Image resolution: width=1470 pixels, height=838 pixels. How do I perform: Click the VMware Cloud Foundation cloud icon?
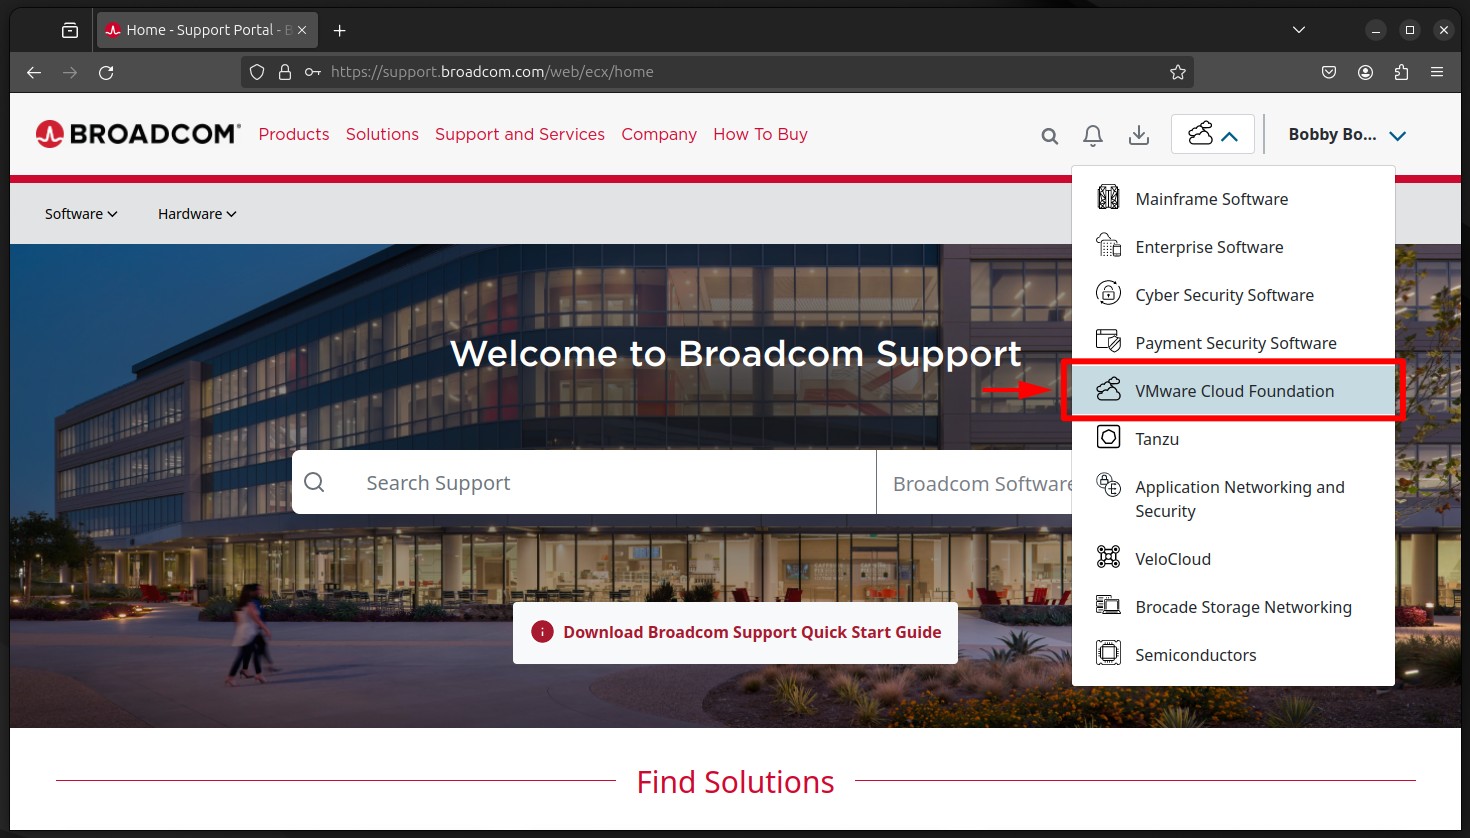tap(1108, 389)
